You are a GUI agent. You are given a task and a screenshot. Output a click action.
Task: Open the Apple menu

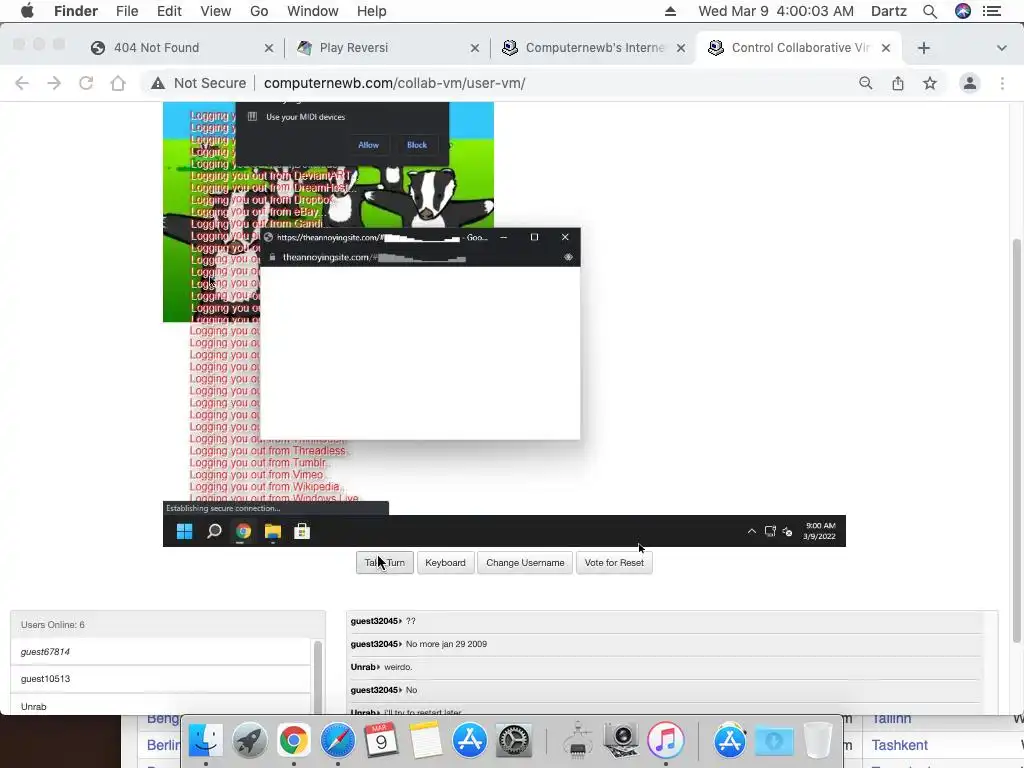[x=27, y=11]
